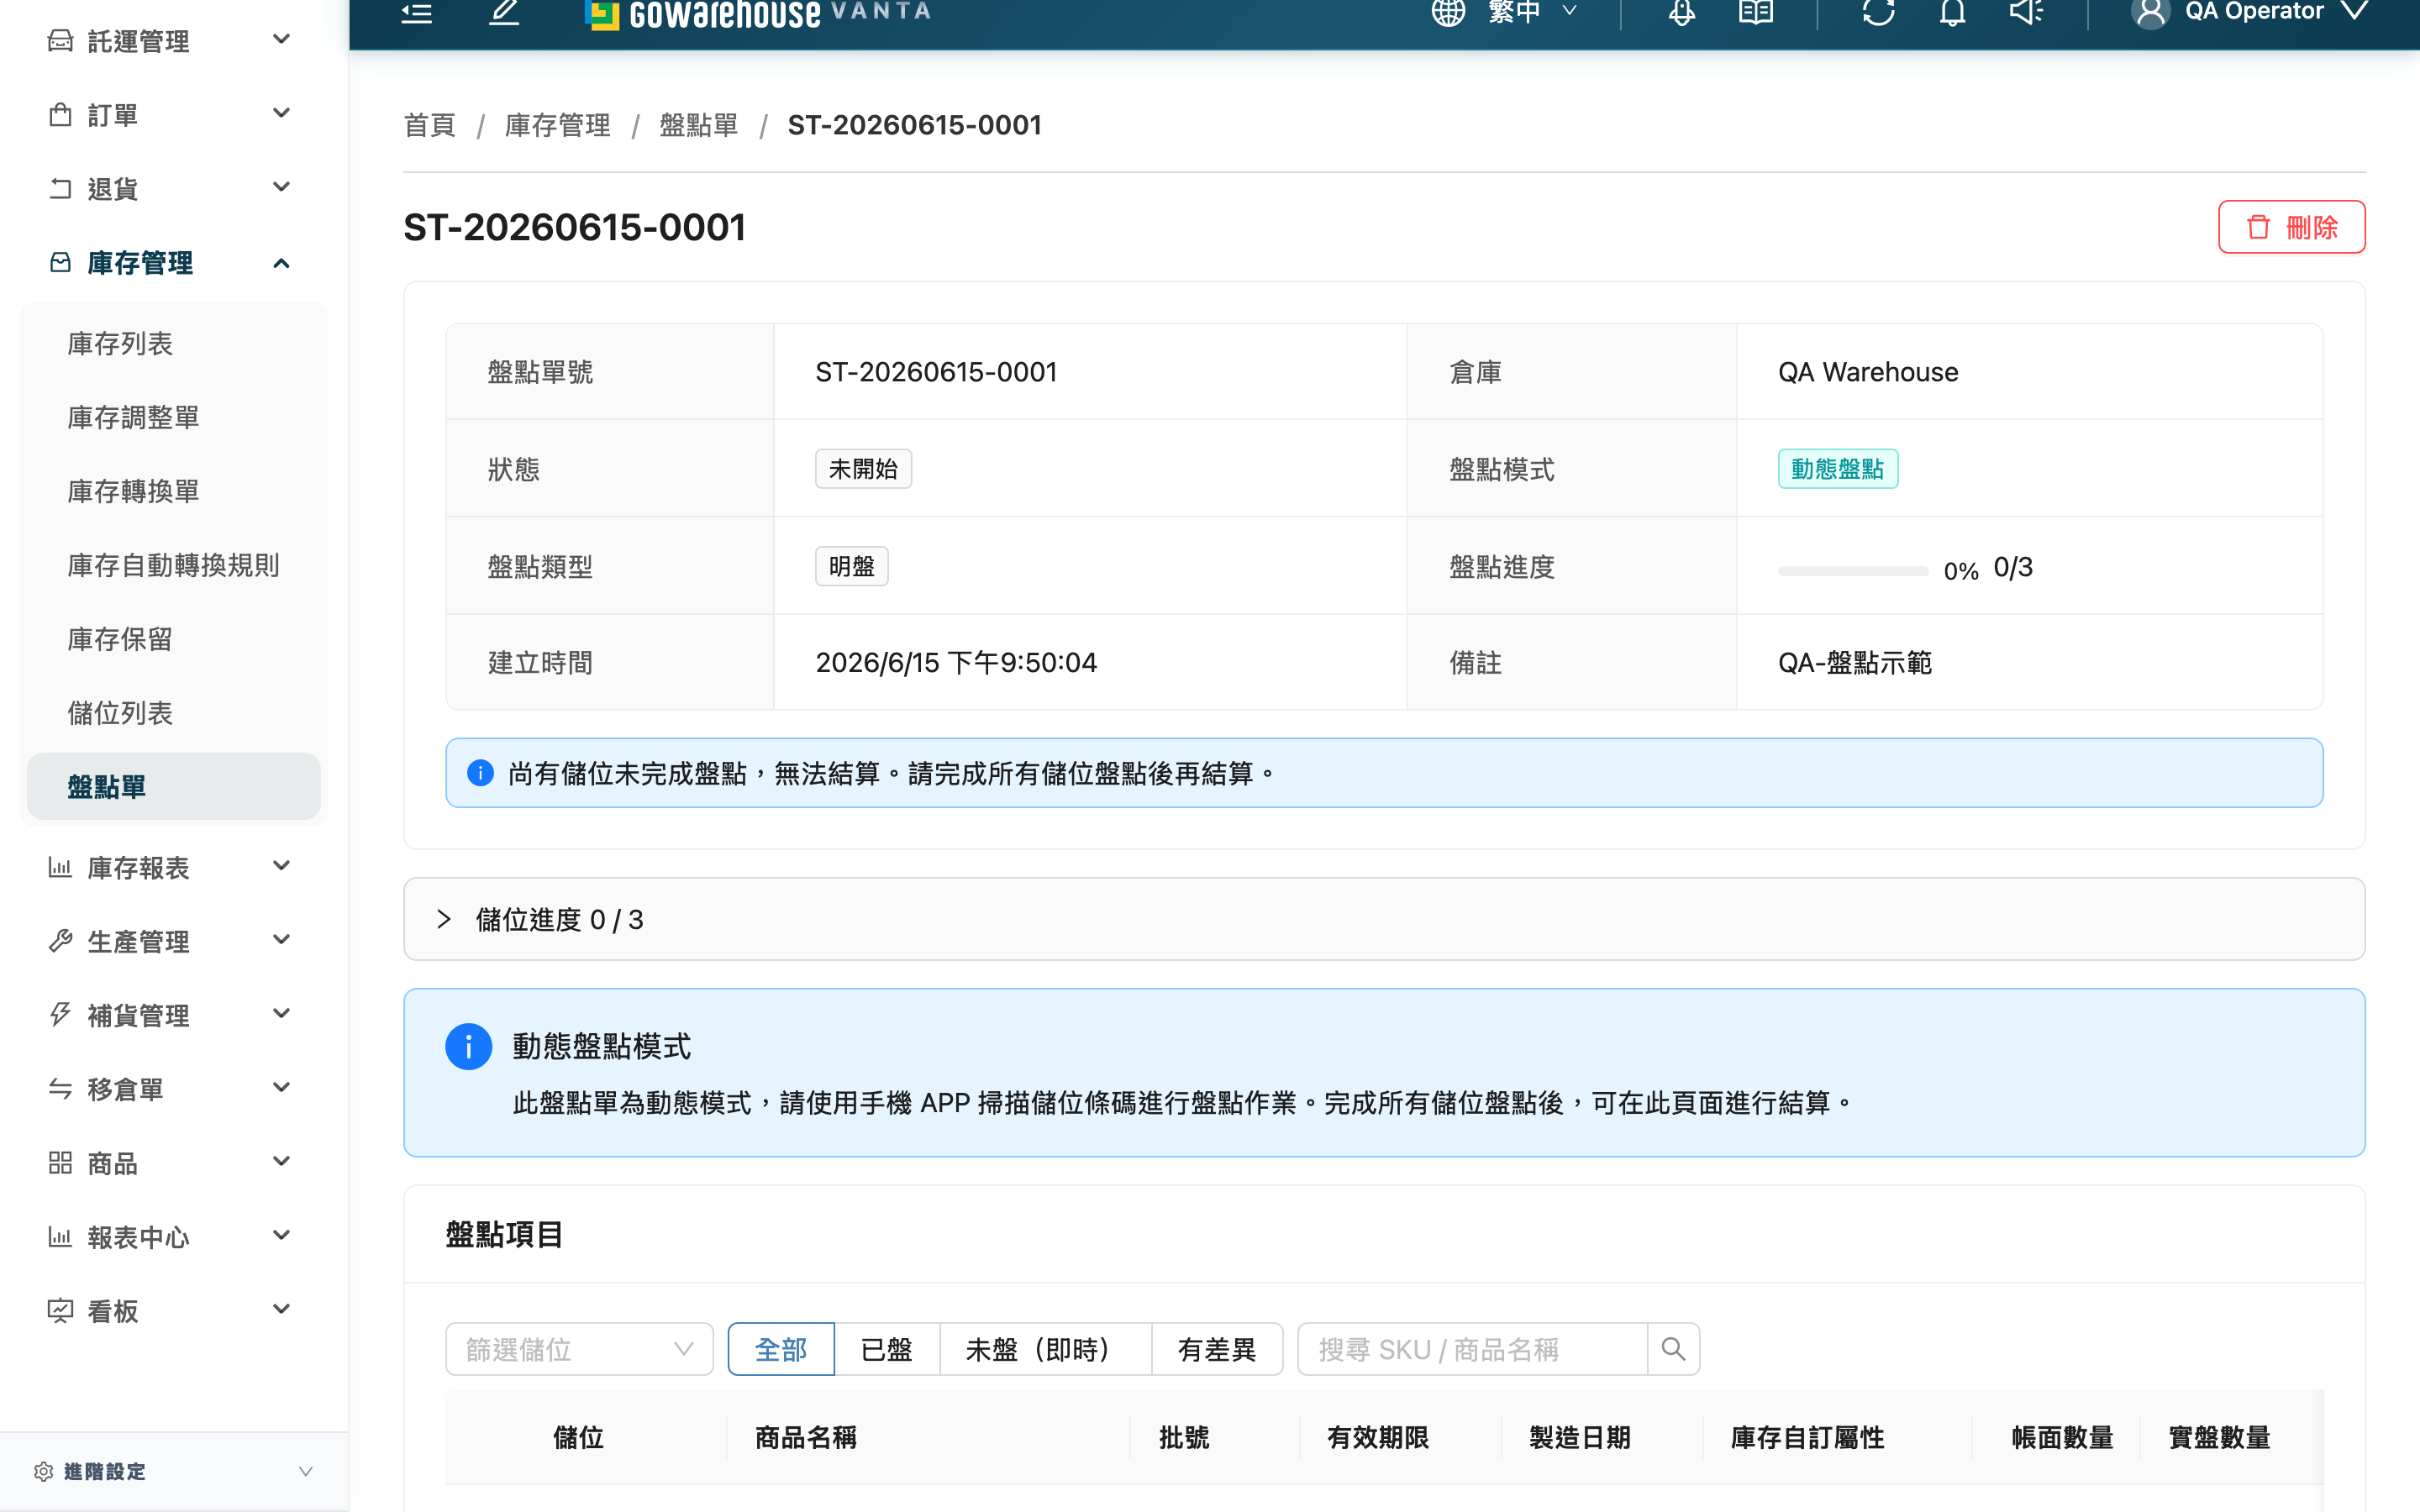Open the 繁中 language dropdown
The width and height of the screenshot is (2420, 1512).
tap(1531, 12)
